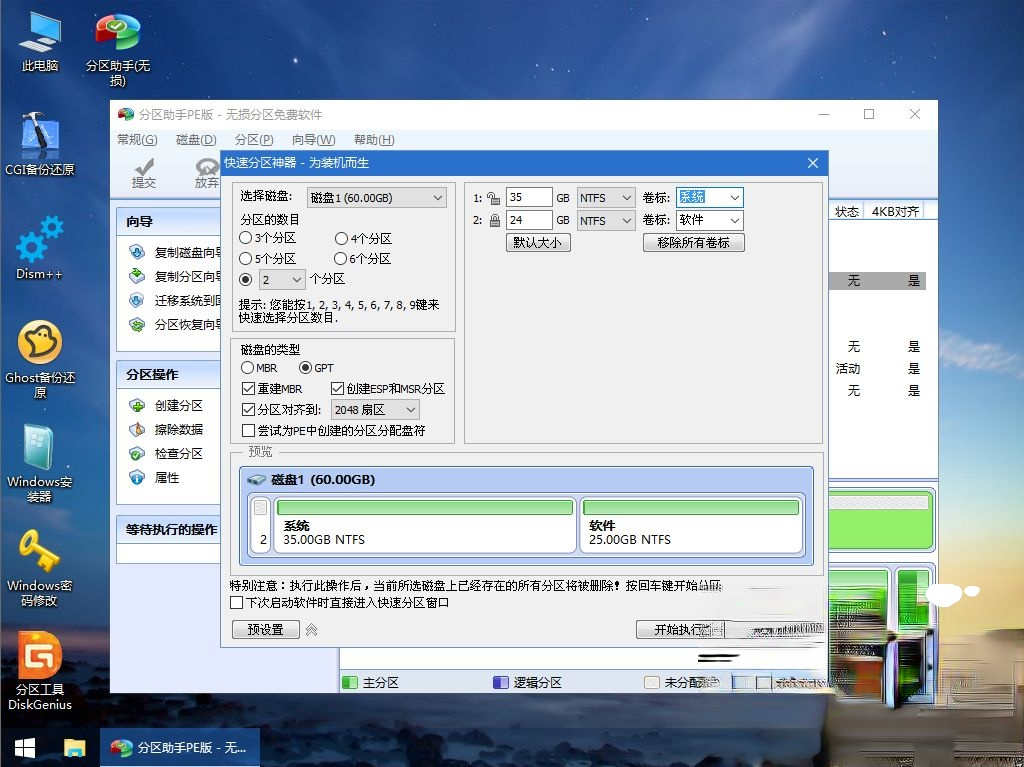The height and width of the screenshot is (767, 1024).
Task: Select the 5个分区 radio option
Action: tap(246, 259)
